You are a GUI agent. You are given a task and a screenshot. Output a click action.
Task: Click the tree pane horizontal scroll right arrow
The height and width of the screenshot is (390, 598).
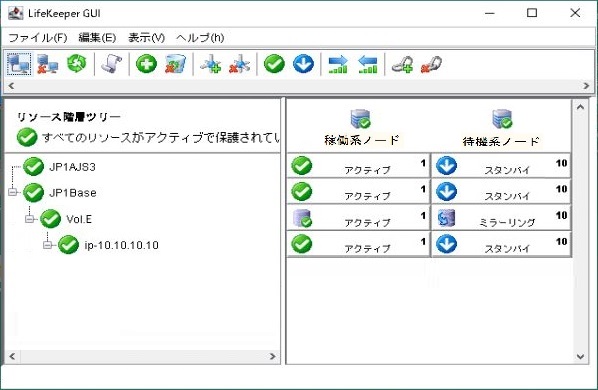coord(272,356)
